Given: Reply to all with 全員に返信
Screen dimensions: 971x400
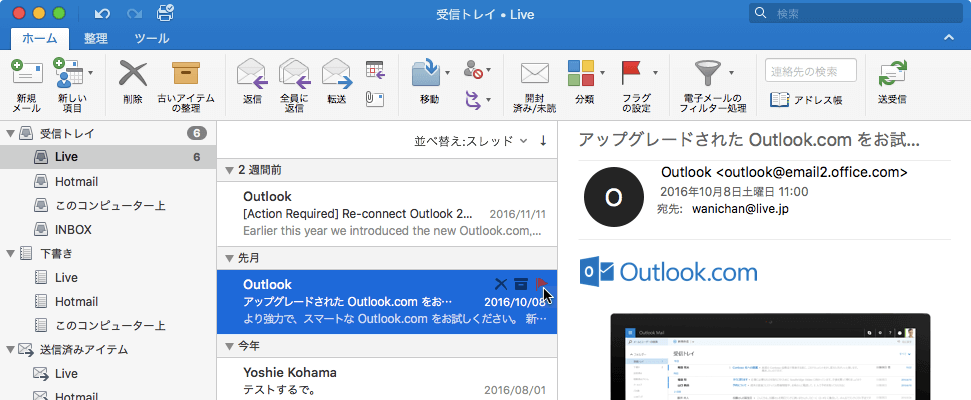Looking at the screenshot, I should 295,85.
